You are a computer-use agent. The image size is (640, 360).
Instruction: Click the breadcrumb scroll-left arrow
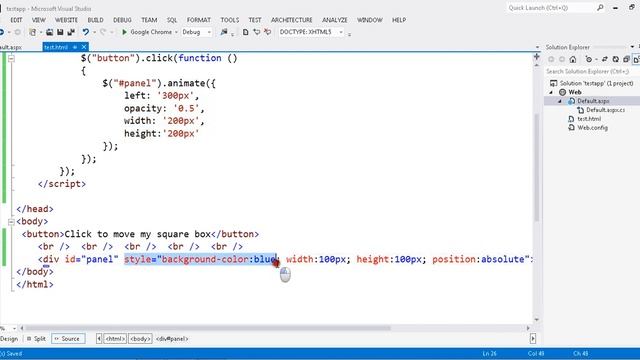click(99, 339)
